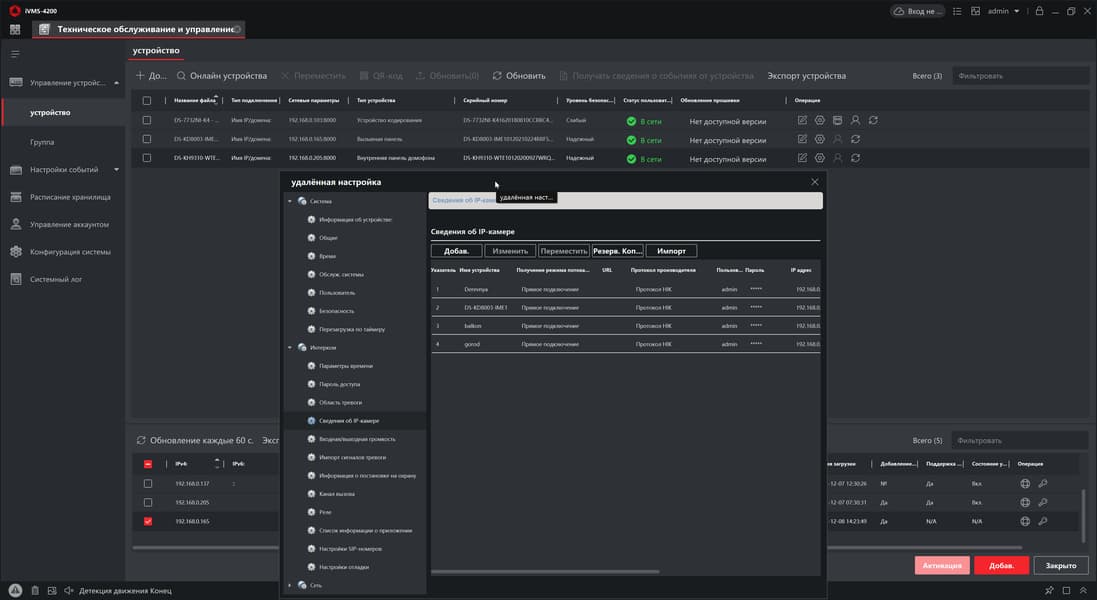Click refresh icon in DS-KD8003-IME row
This screenshot has width=1097, height=600.
(x=855, y=140)
